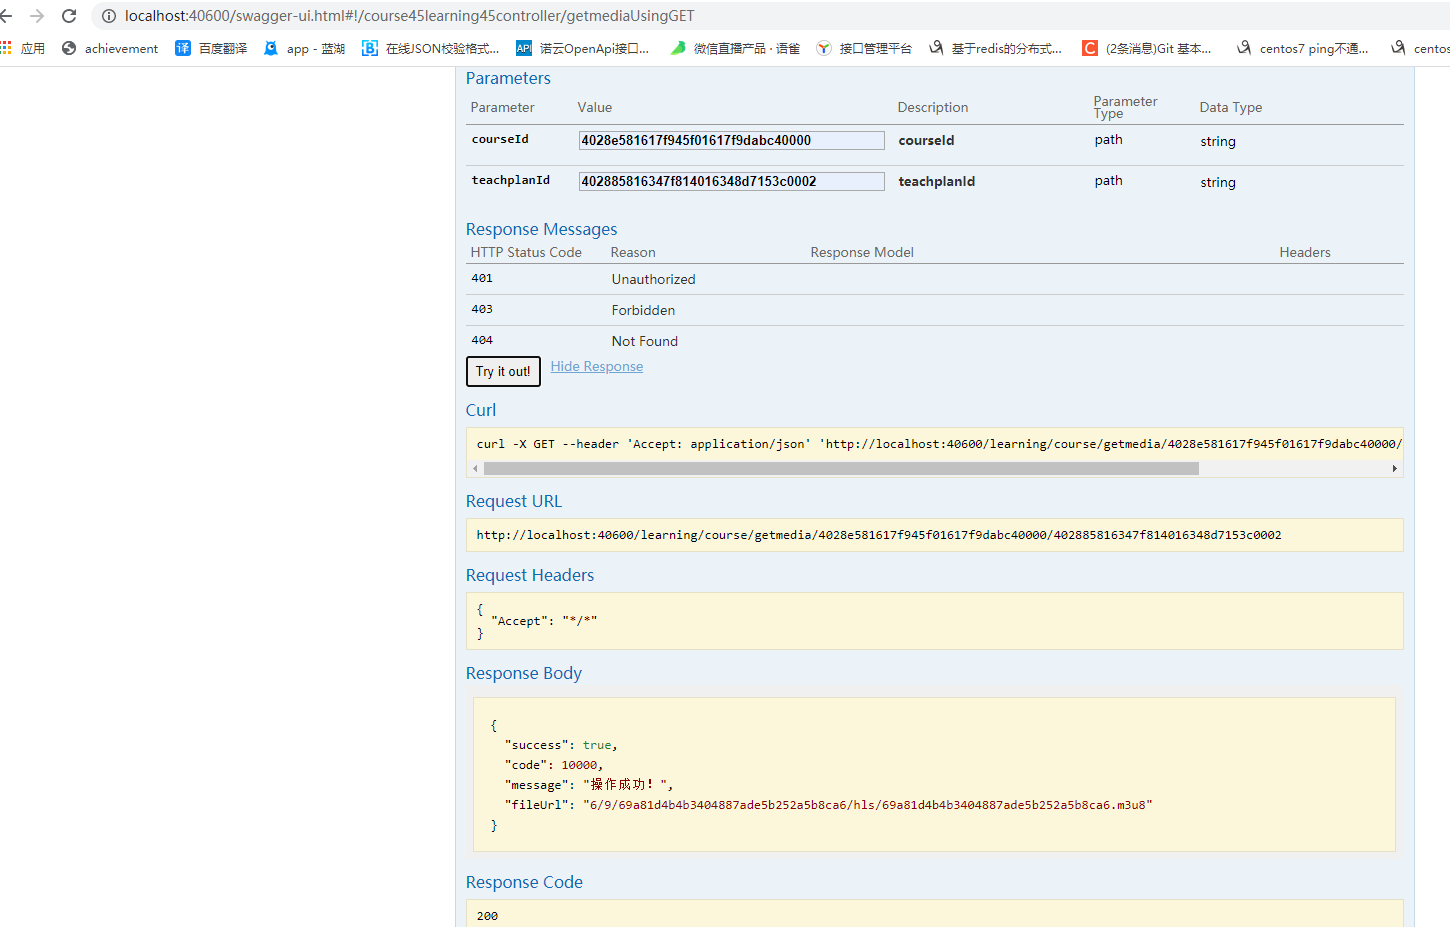Open the (2条消息)Git 基本 bookmark
Image resolution: width=1450 pixels, height=927 pixels.
(x=1147, y=48)
